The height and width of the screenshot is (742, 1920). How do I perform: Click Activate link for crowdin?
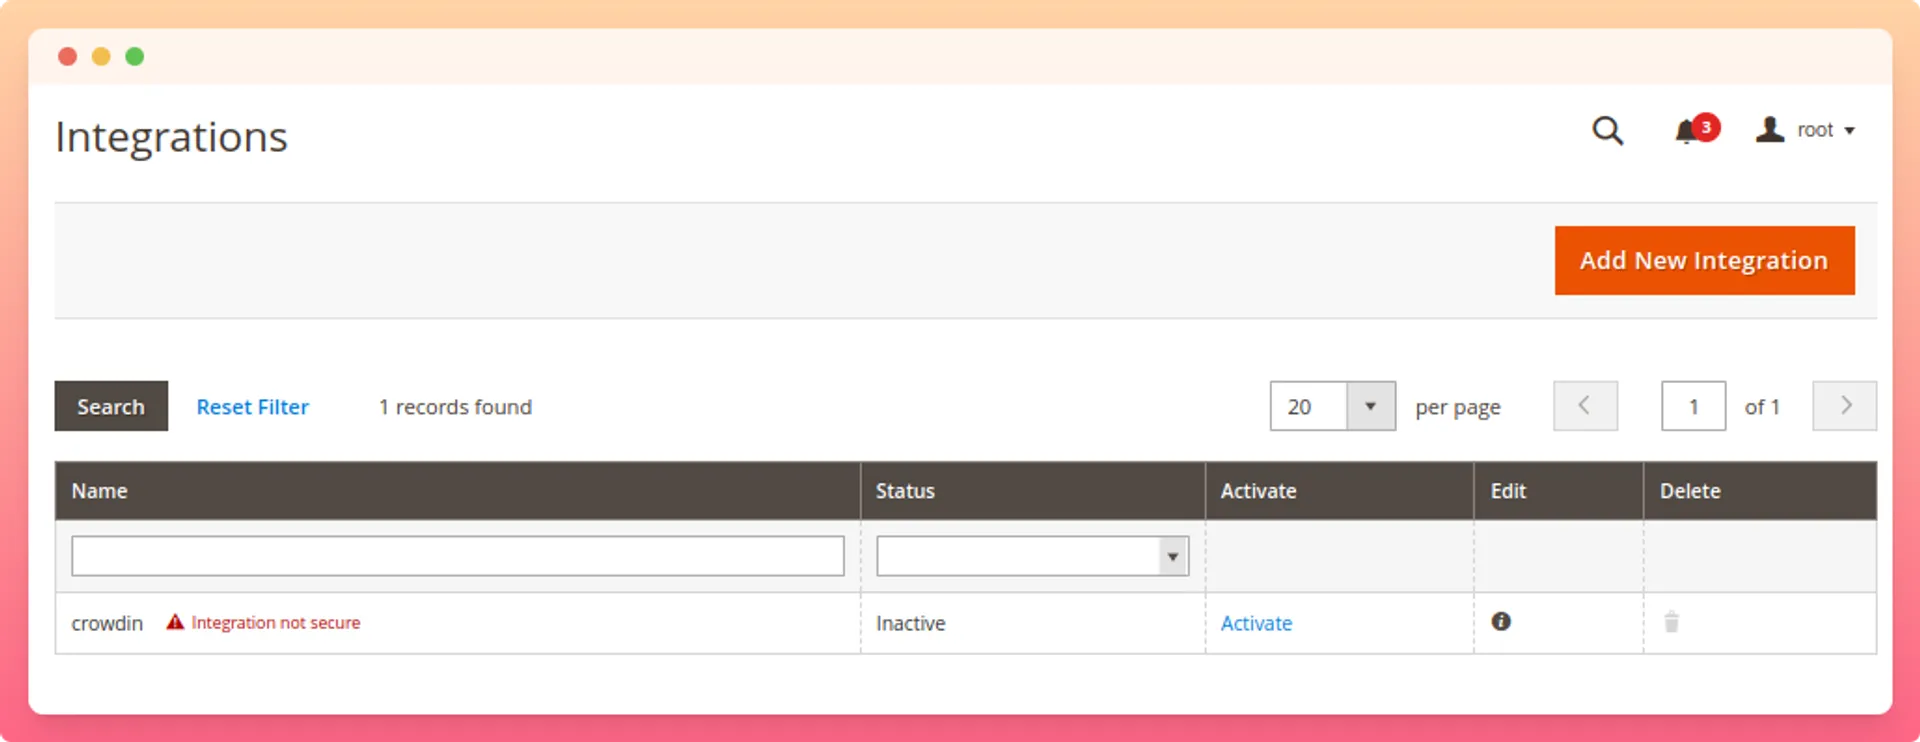click(x=1256, y=623)
